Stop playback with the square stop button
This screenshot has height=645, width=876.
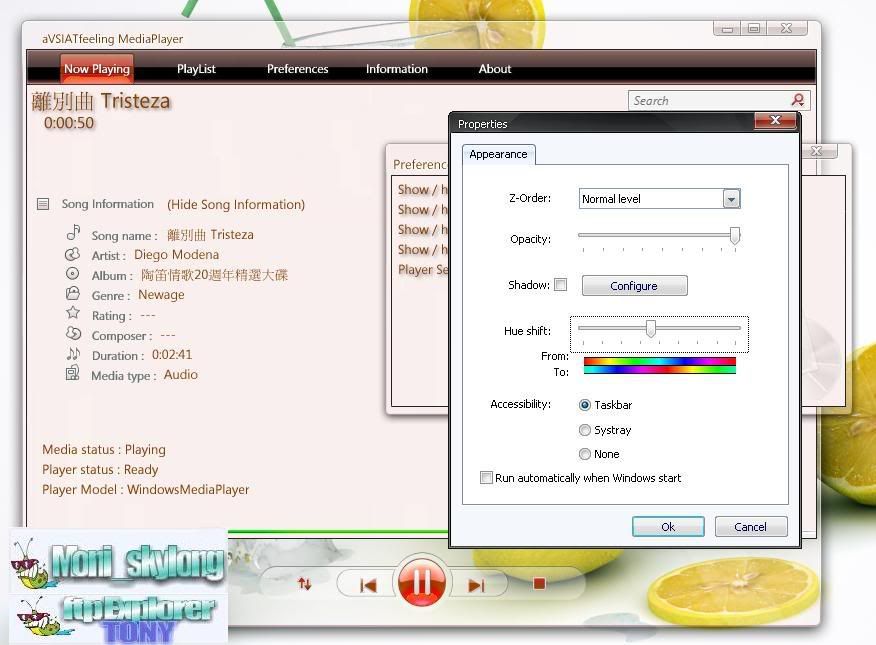[x=539, y=584]
